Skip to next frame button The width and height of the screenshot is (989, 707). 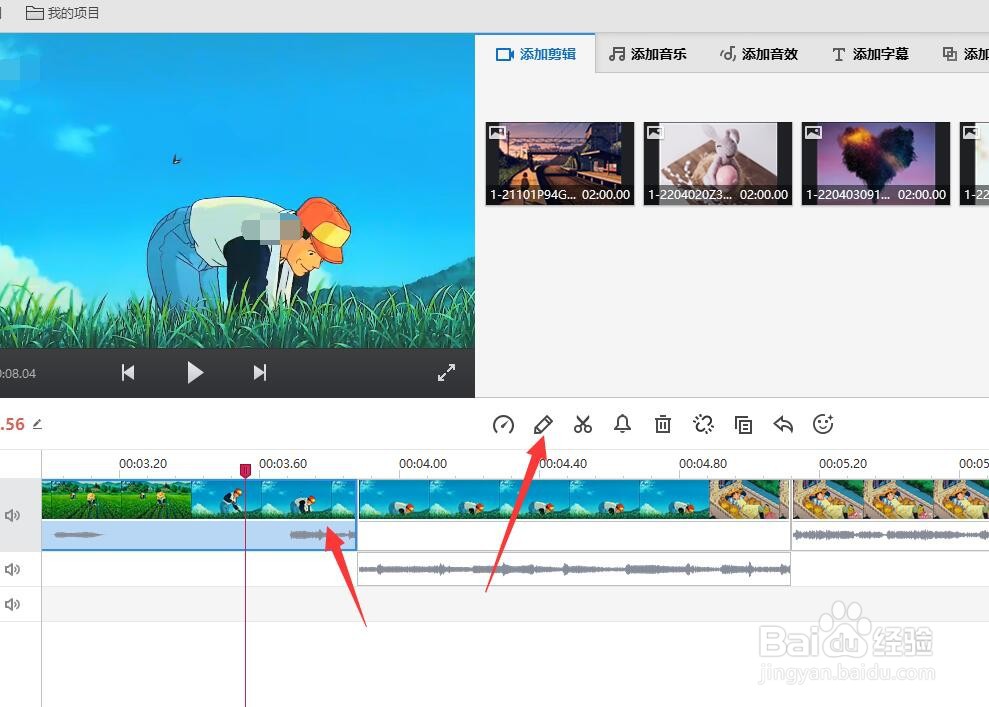pos(260,373)
